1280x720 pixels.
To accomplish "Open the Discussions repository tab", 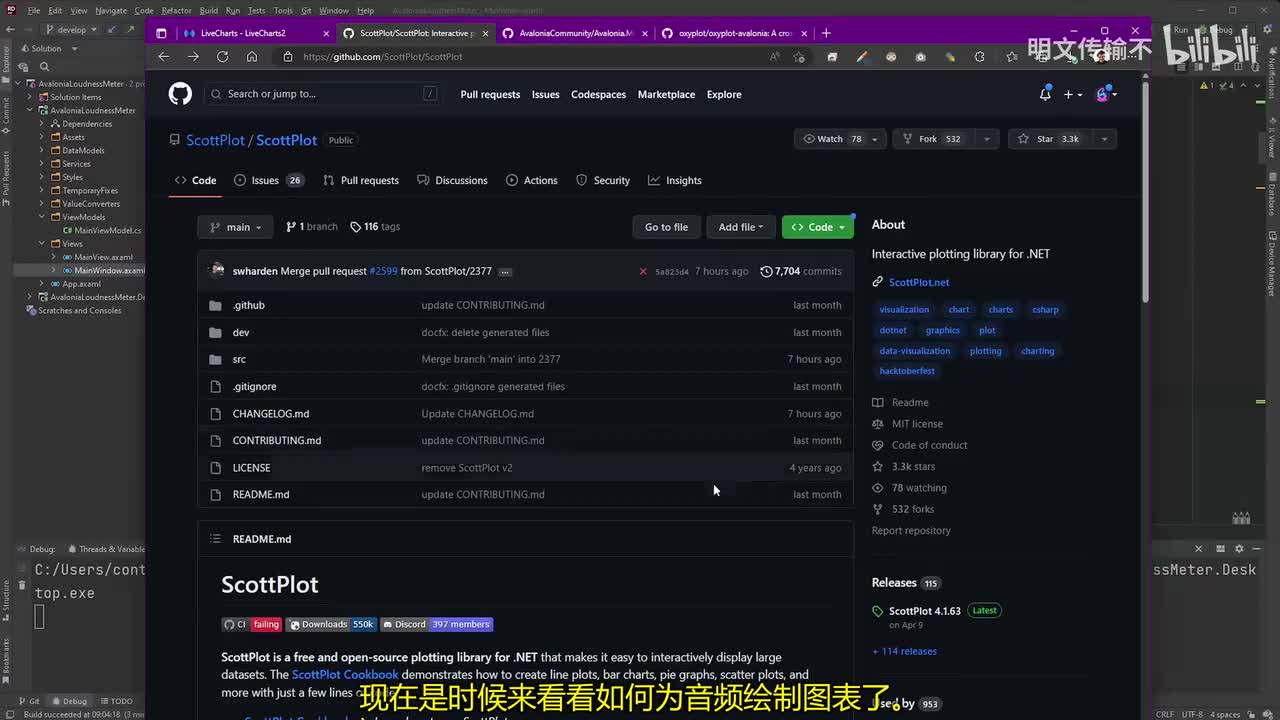I will [x=452, y=180].
